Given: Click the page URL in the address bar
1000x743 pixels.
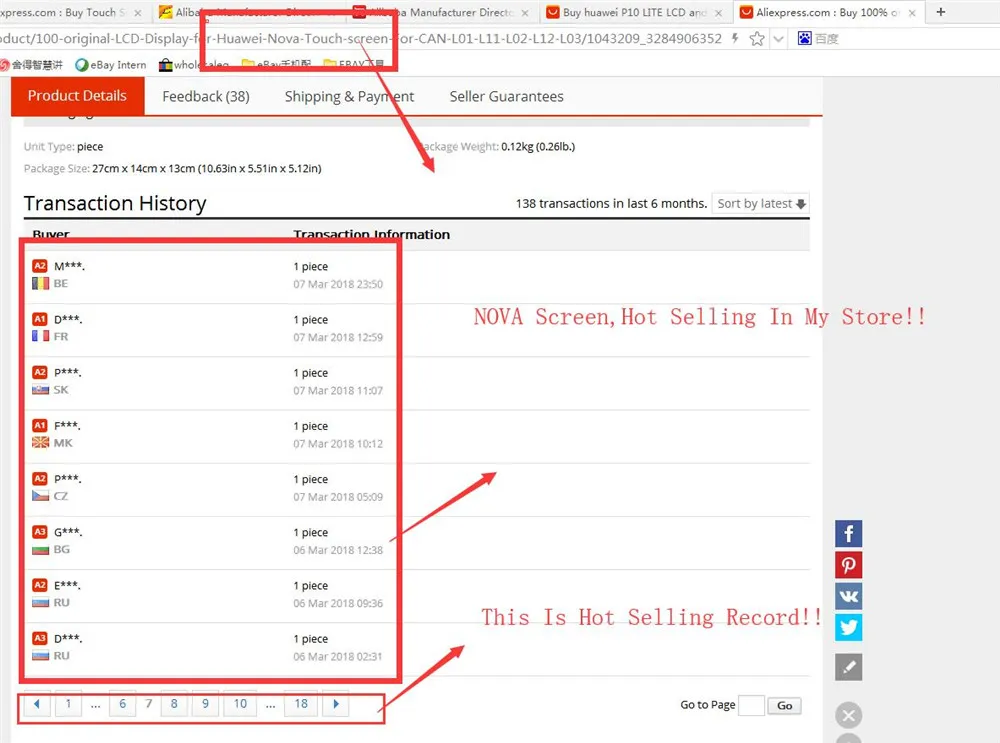Looking at the screenshot, I should coord(361,39).
